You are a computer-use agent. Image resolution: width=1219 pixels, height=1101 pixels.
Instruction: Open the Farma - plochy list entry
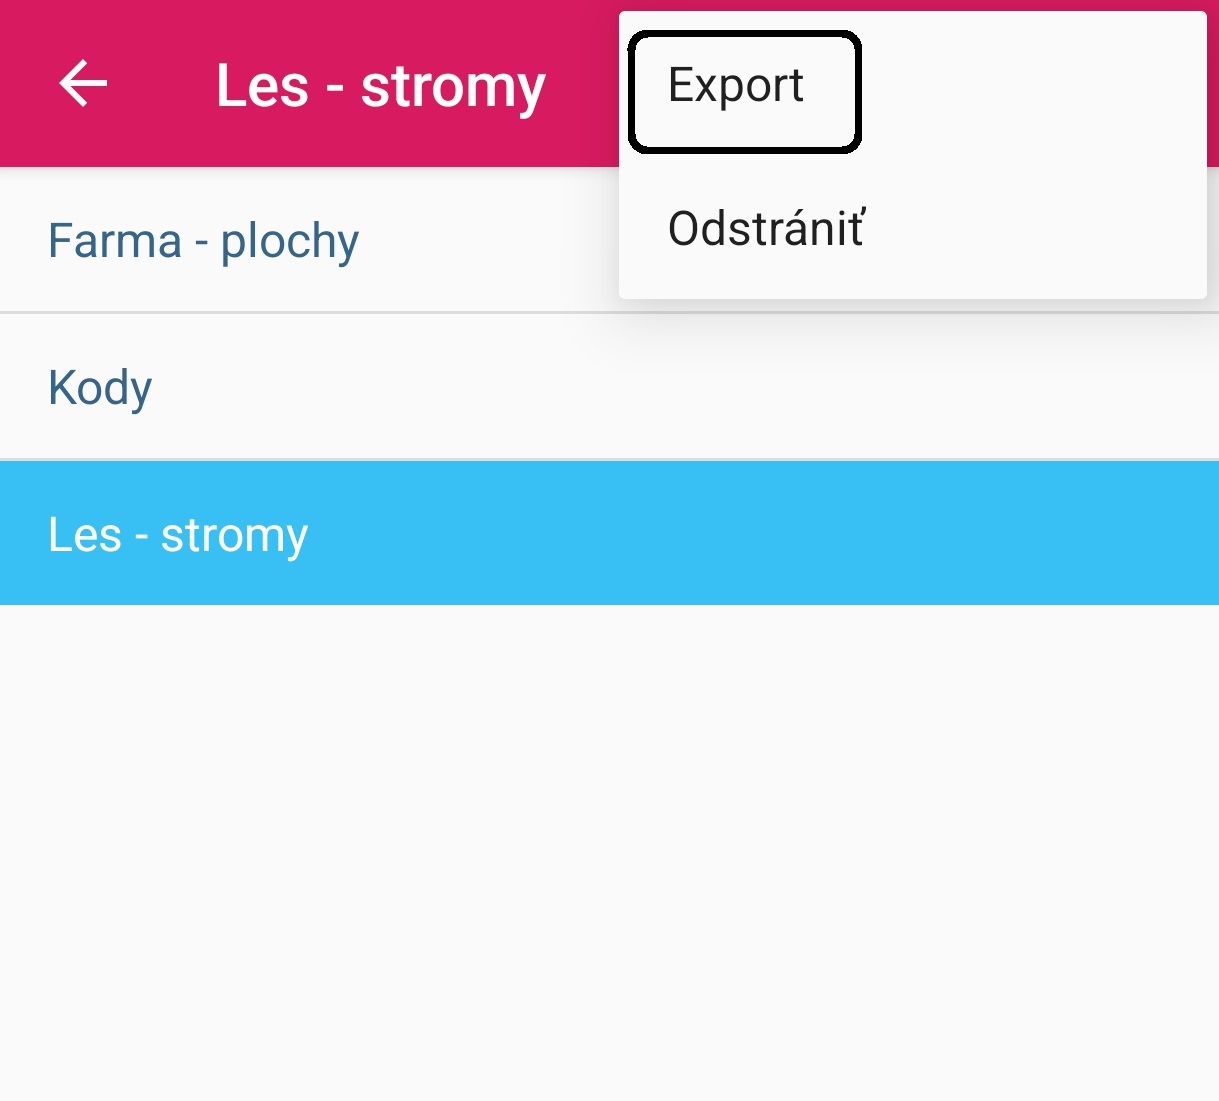click(609, 240)
